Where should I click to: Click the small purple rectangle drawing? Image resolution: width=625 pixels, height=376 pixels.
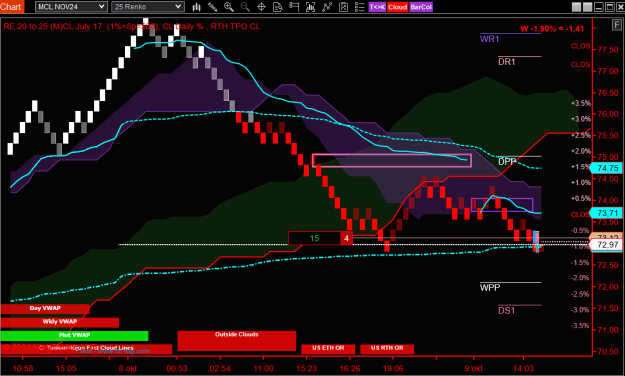502,205
